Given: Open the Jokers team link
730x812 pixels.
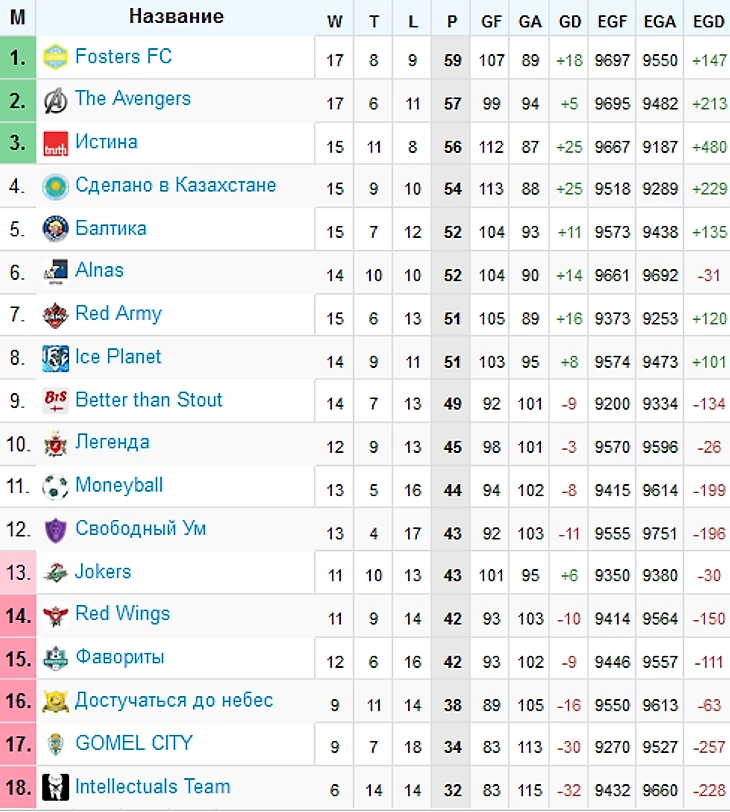Looking at the screenshot, I should click(x=103, y=571).
